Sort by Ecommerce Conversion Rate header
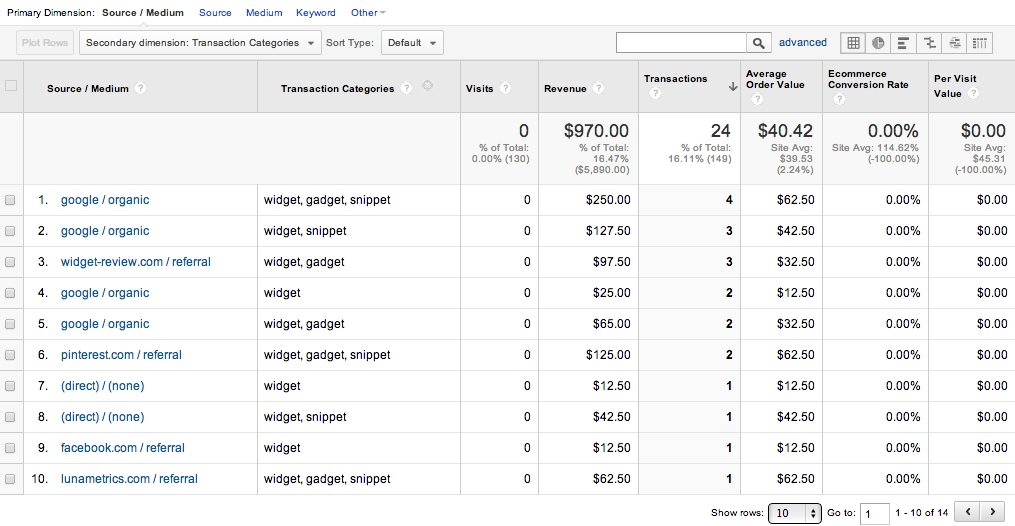The width and height of the screenshot is (1015, 526). pyautogui.click(x=868, y=79)
